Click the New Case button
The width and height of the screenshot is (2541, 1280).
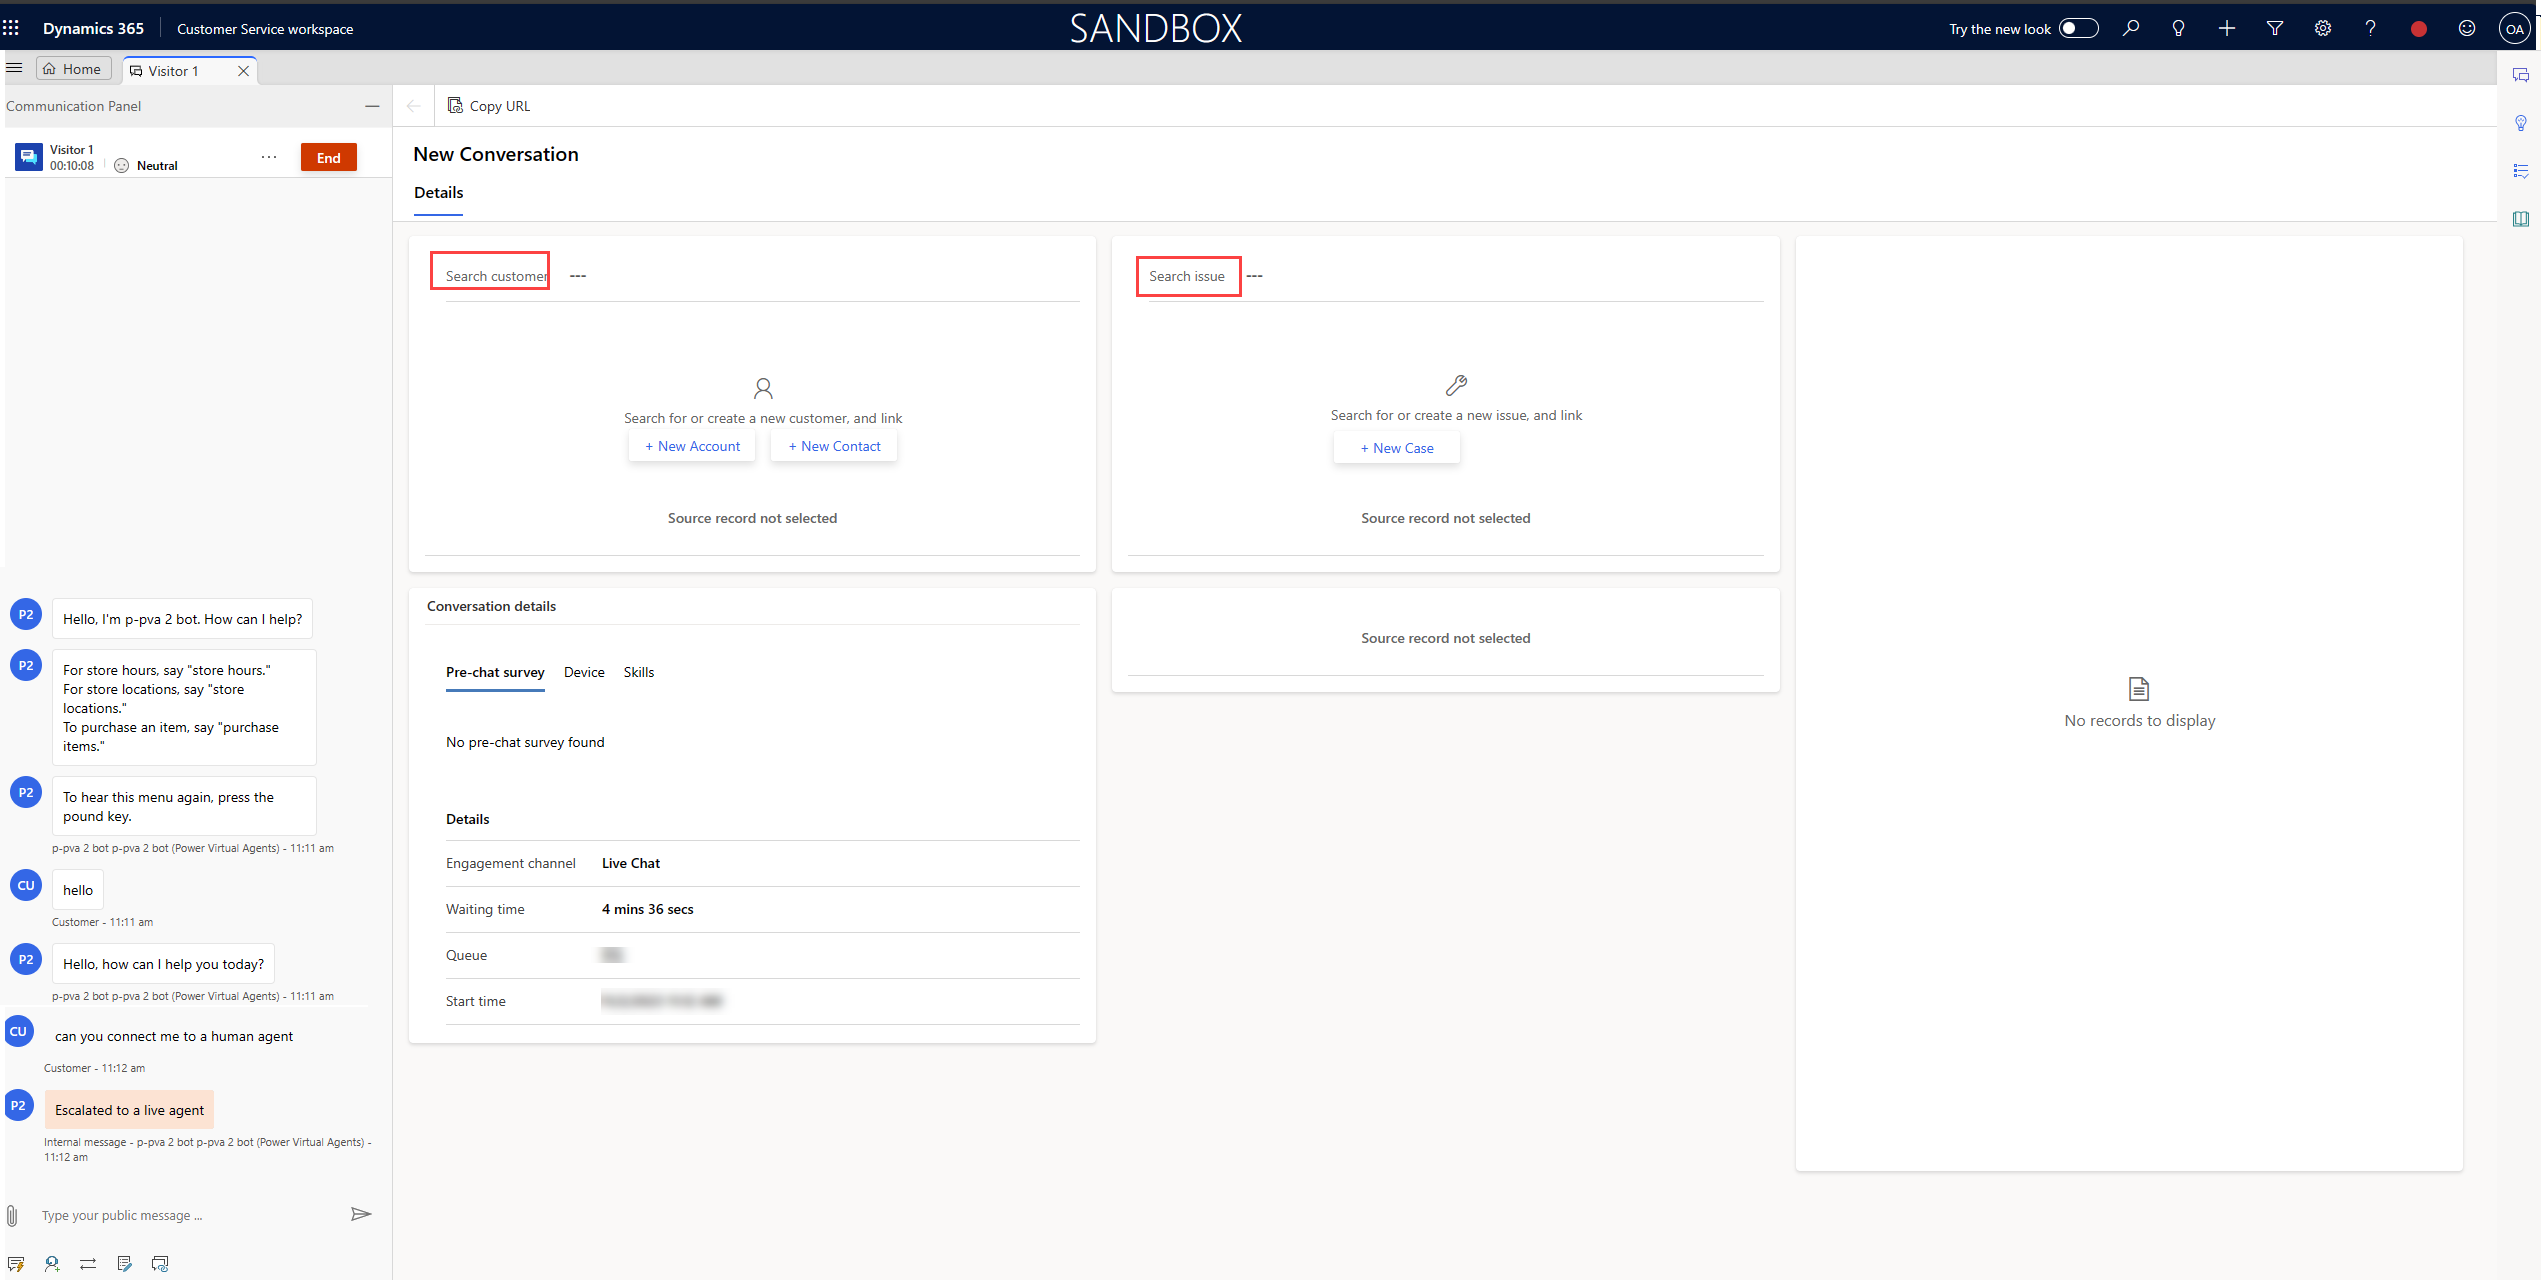1396,448
